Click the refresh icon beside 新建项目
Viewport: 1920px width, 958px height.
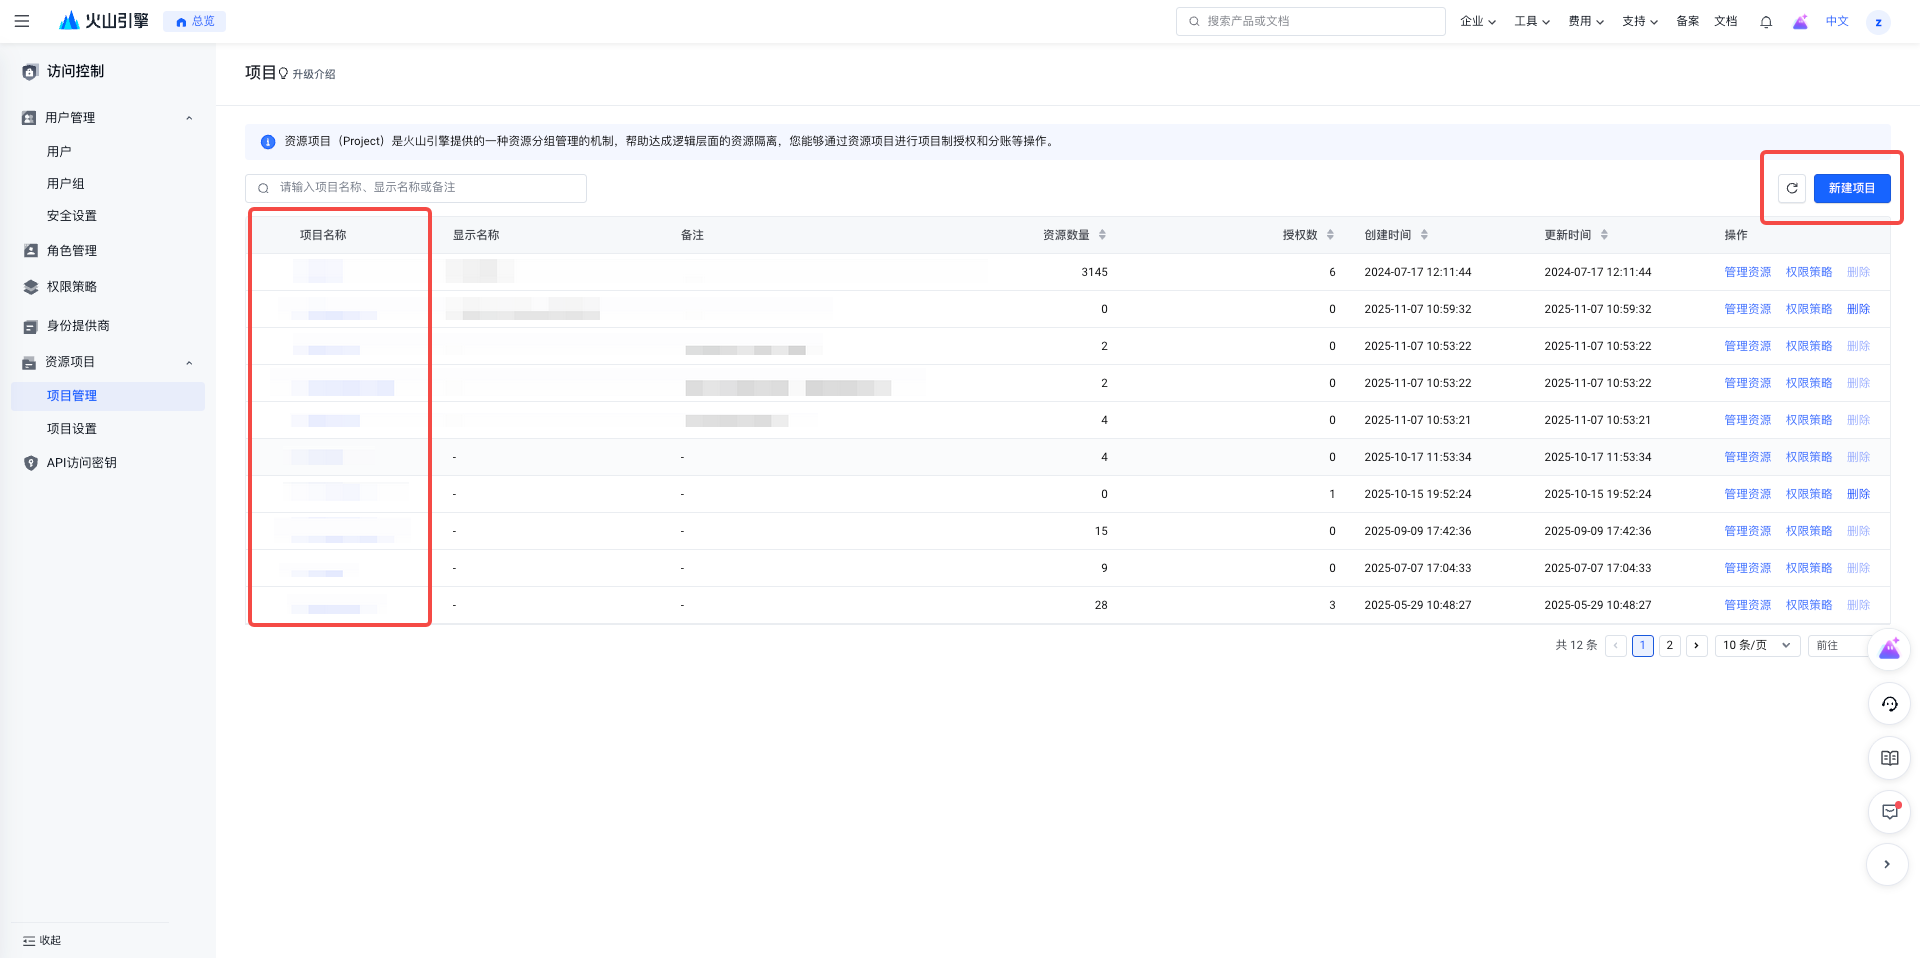coord(1791,188)
